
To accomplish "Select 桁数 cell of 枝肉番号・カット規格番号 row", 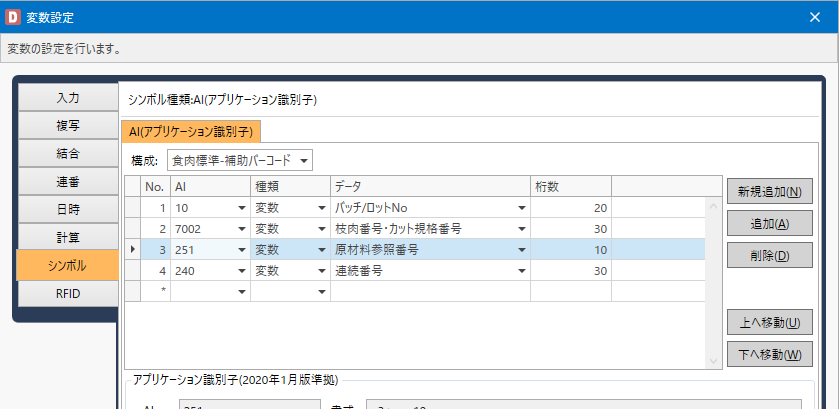I will (570, 229).
